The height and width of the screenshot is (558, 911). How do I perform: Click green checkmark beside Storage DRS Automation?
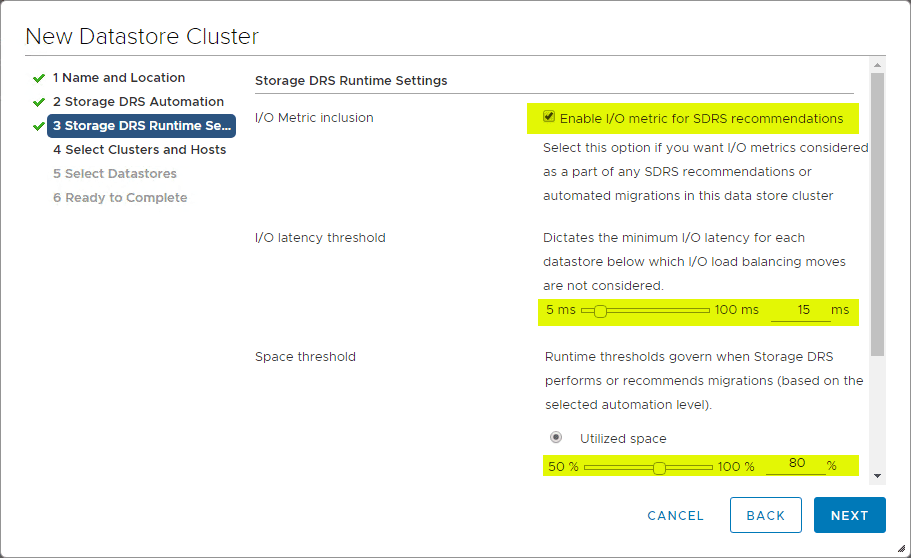tap(39, 102)
